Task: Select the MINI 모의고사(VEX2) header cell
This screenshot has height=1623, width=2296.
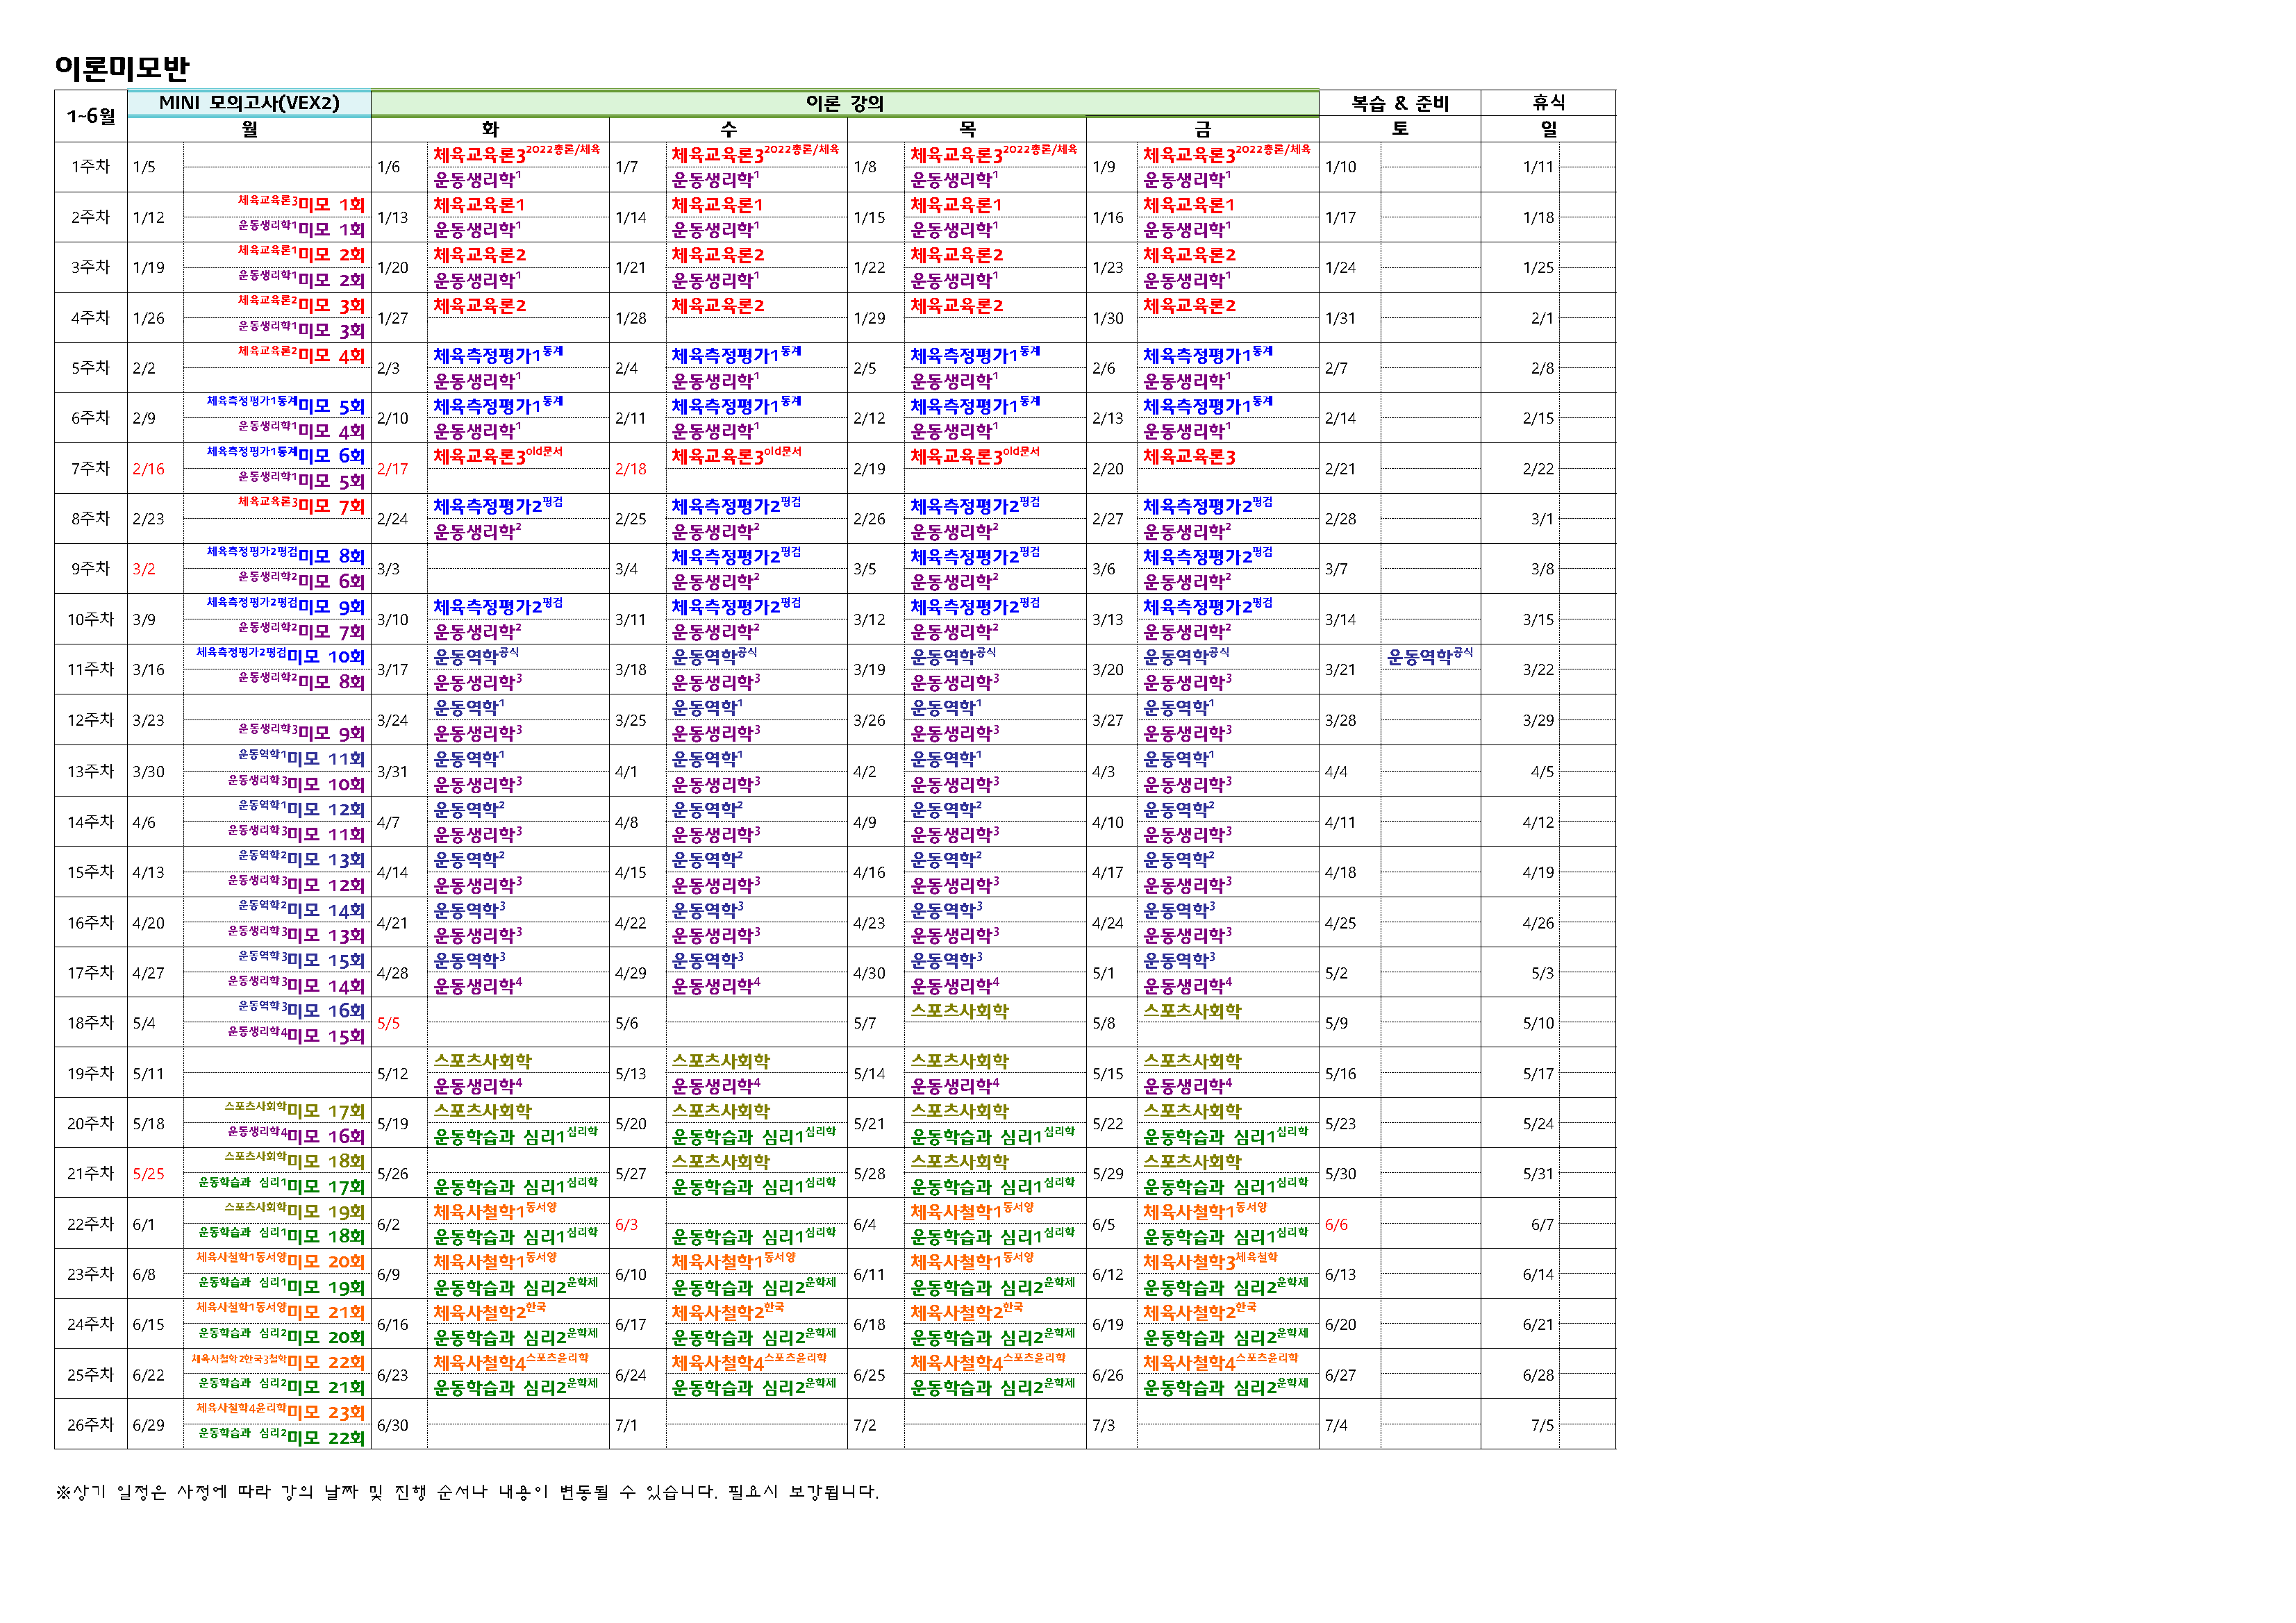Action: click(250, 103)
